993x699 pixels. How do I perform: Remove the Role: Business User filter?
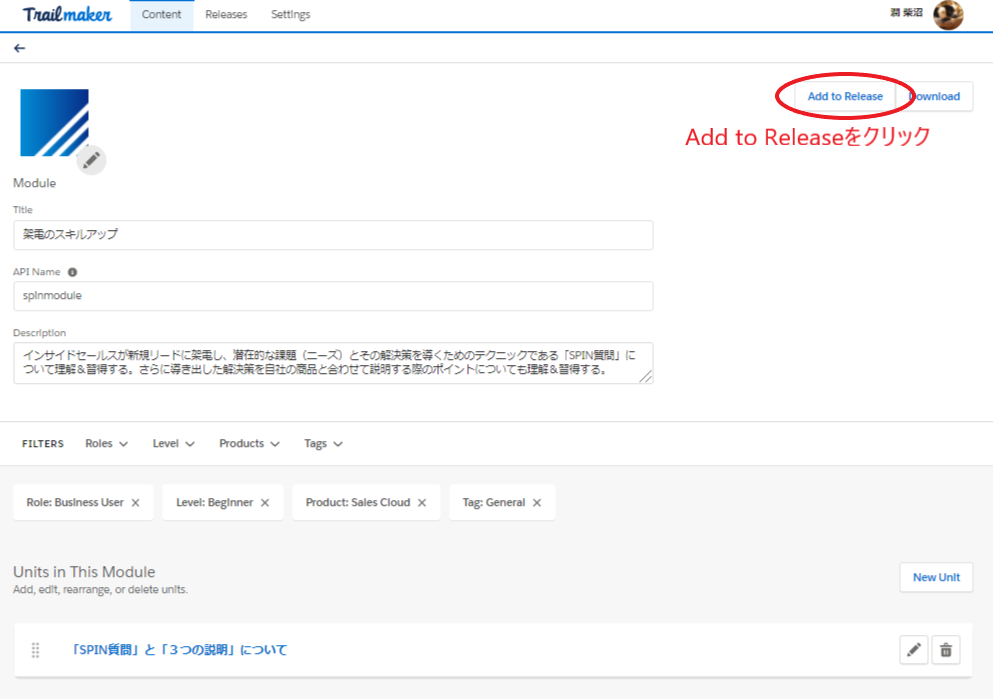click(135, 503)
